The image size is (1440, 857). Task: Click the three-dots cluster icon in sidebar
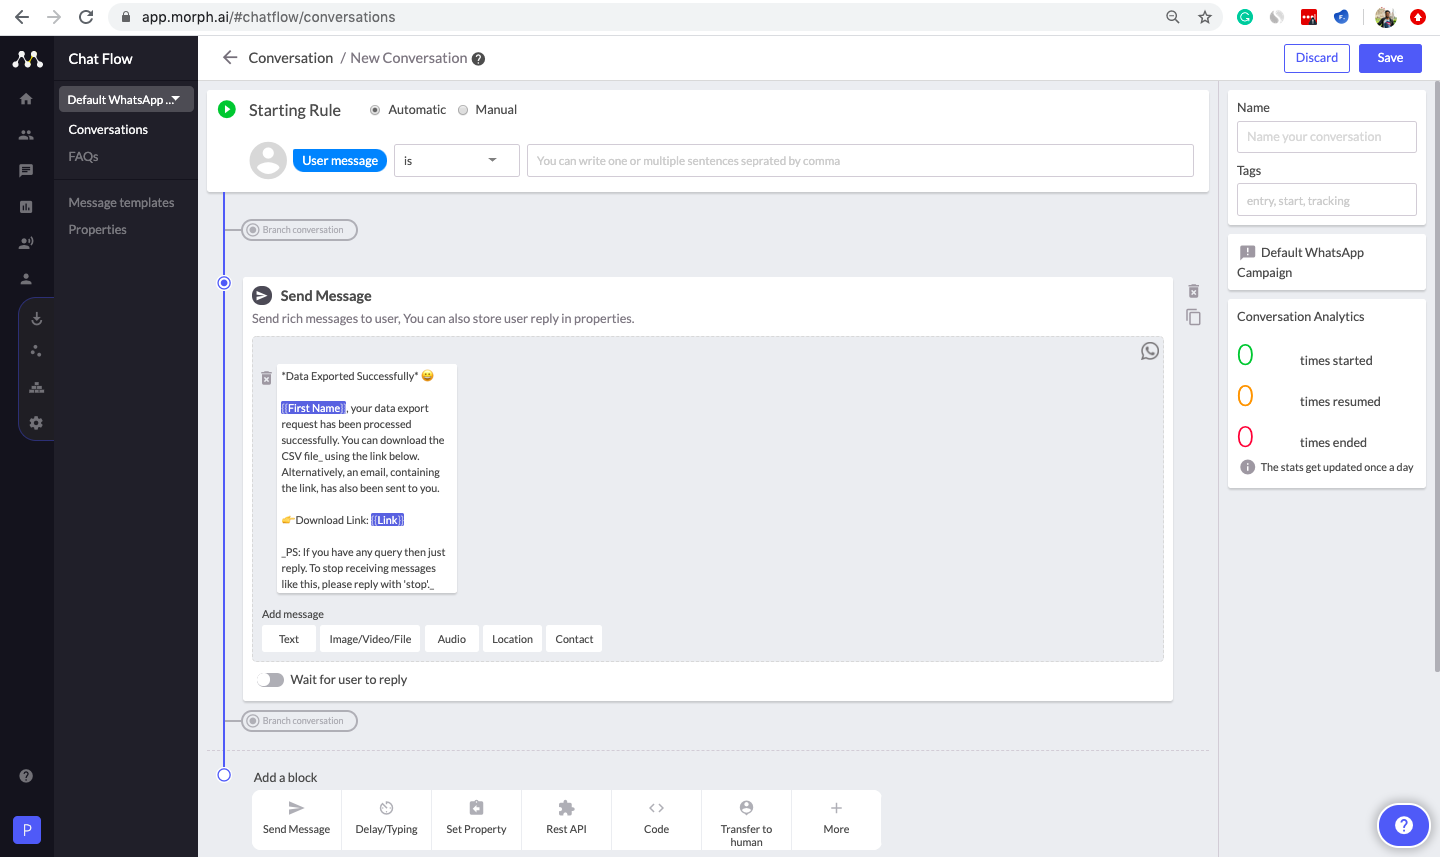[36, 351]
